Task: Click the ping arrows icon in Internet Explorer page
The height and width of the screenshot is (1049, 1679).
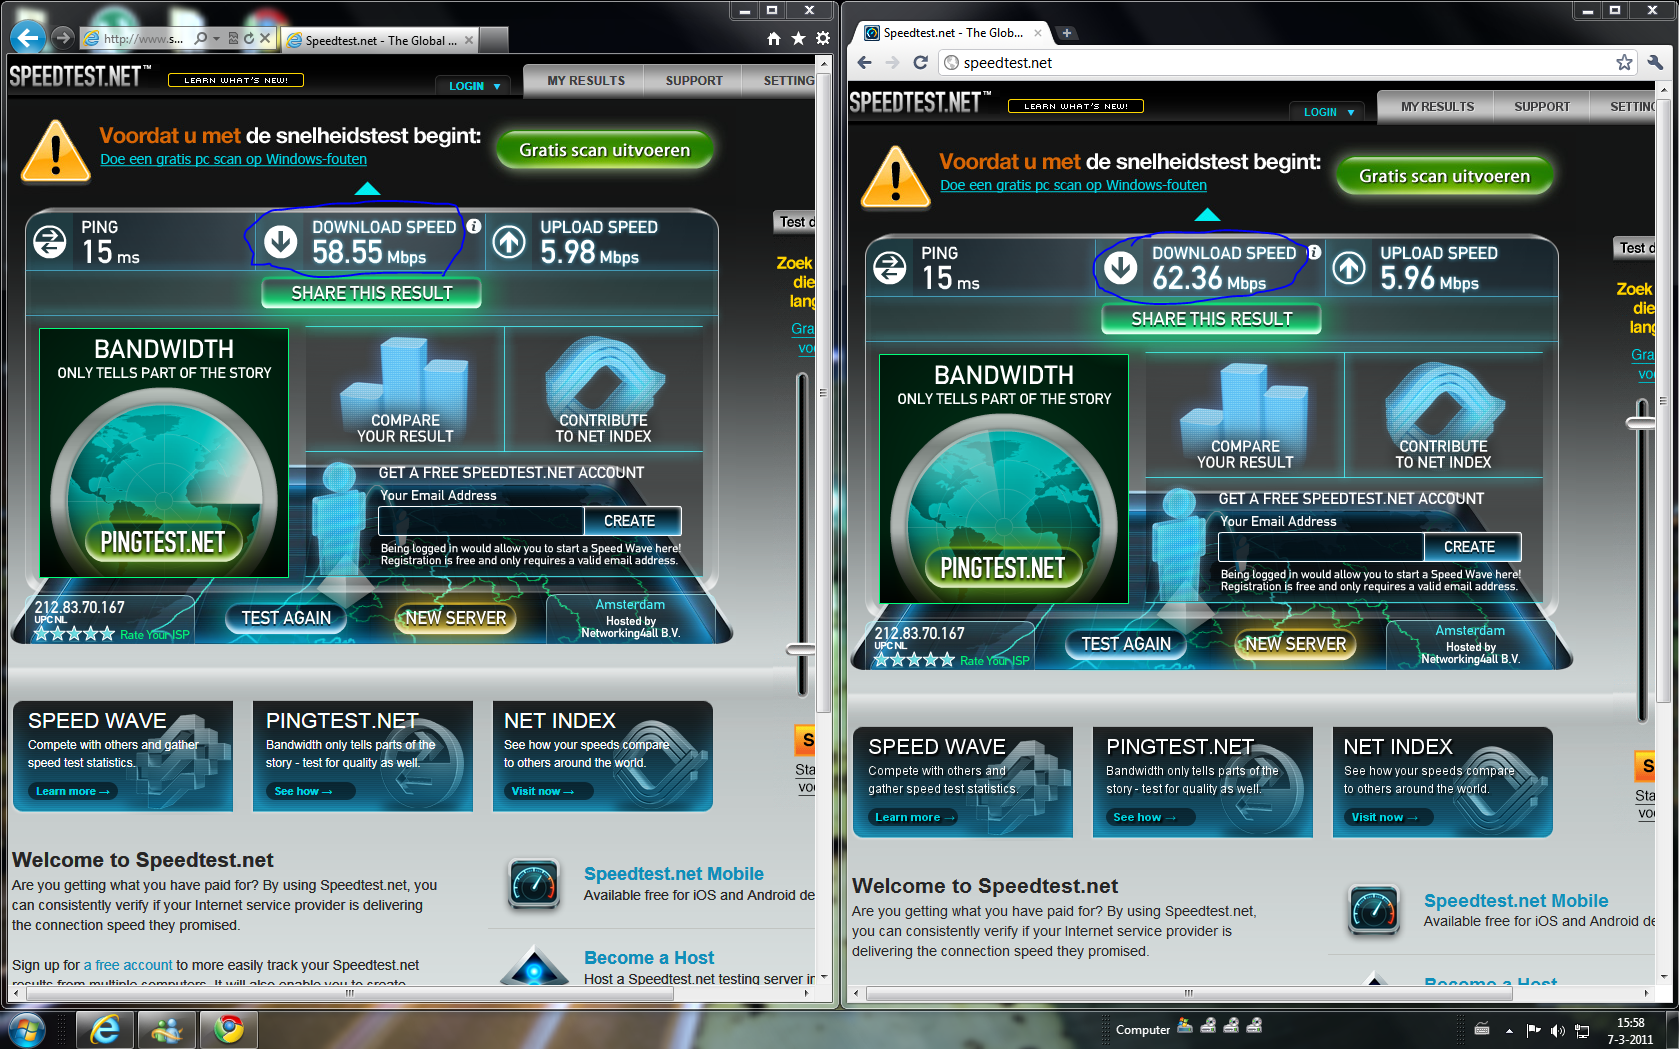Action: pos(50,241)
